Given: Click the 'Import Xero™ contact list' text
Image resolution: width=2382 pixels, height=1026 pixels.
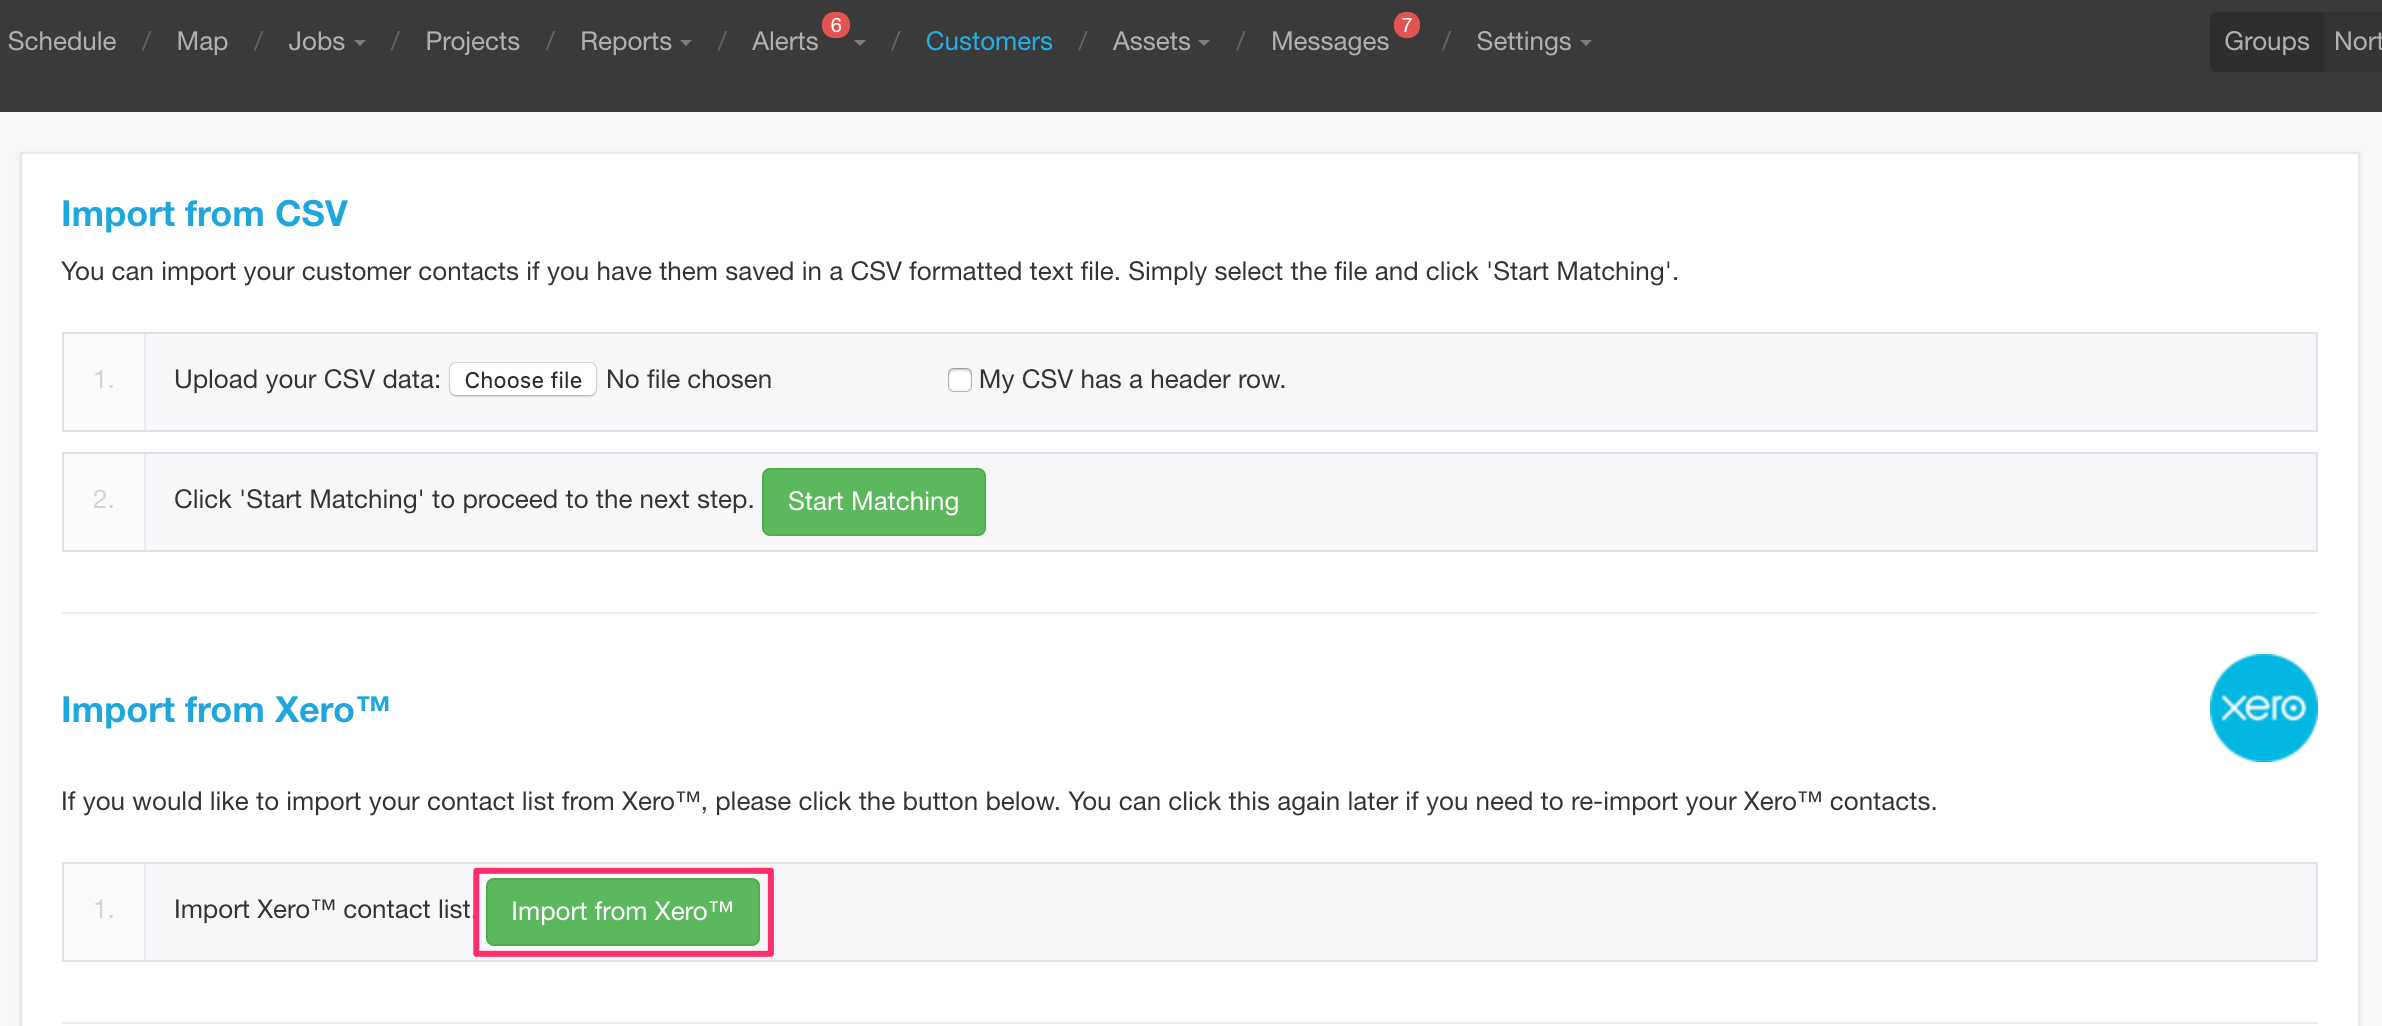Looking at the screenshot, I should coord(322,909).
